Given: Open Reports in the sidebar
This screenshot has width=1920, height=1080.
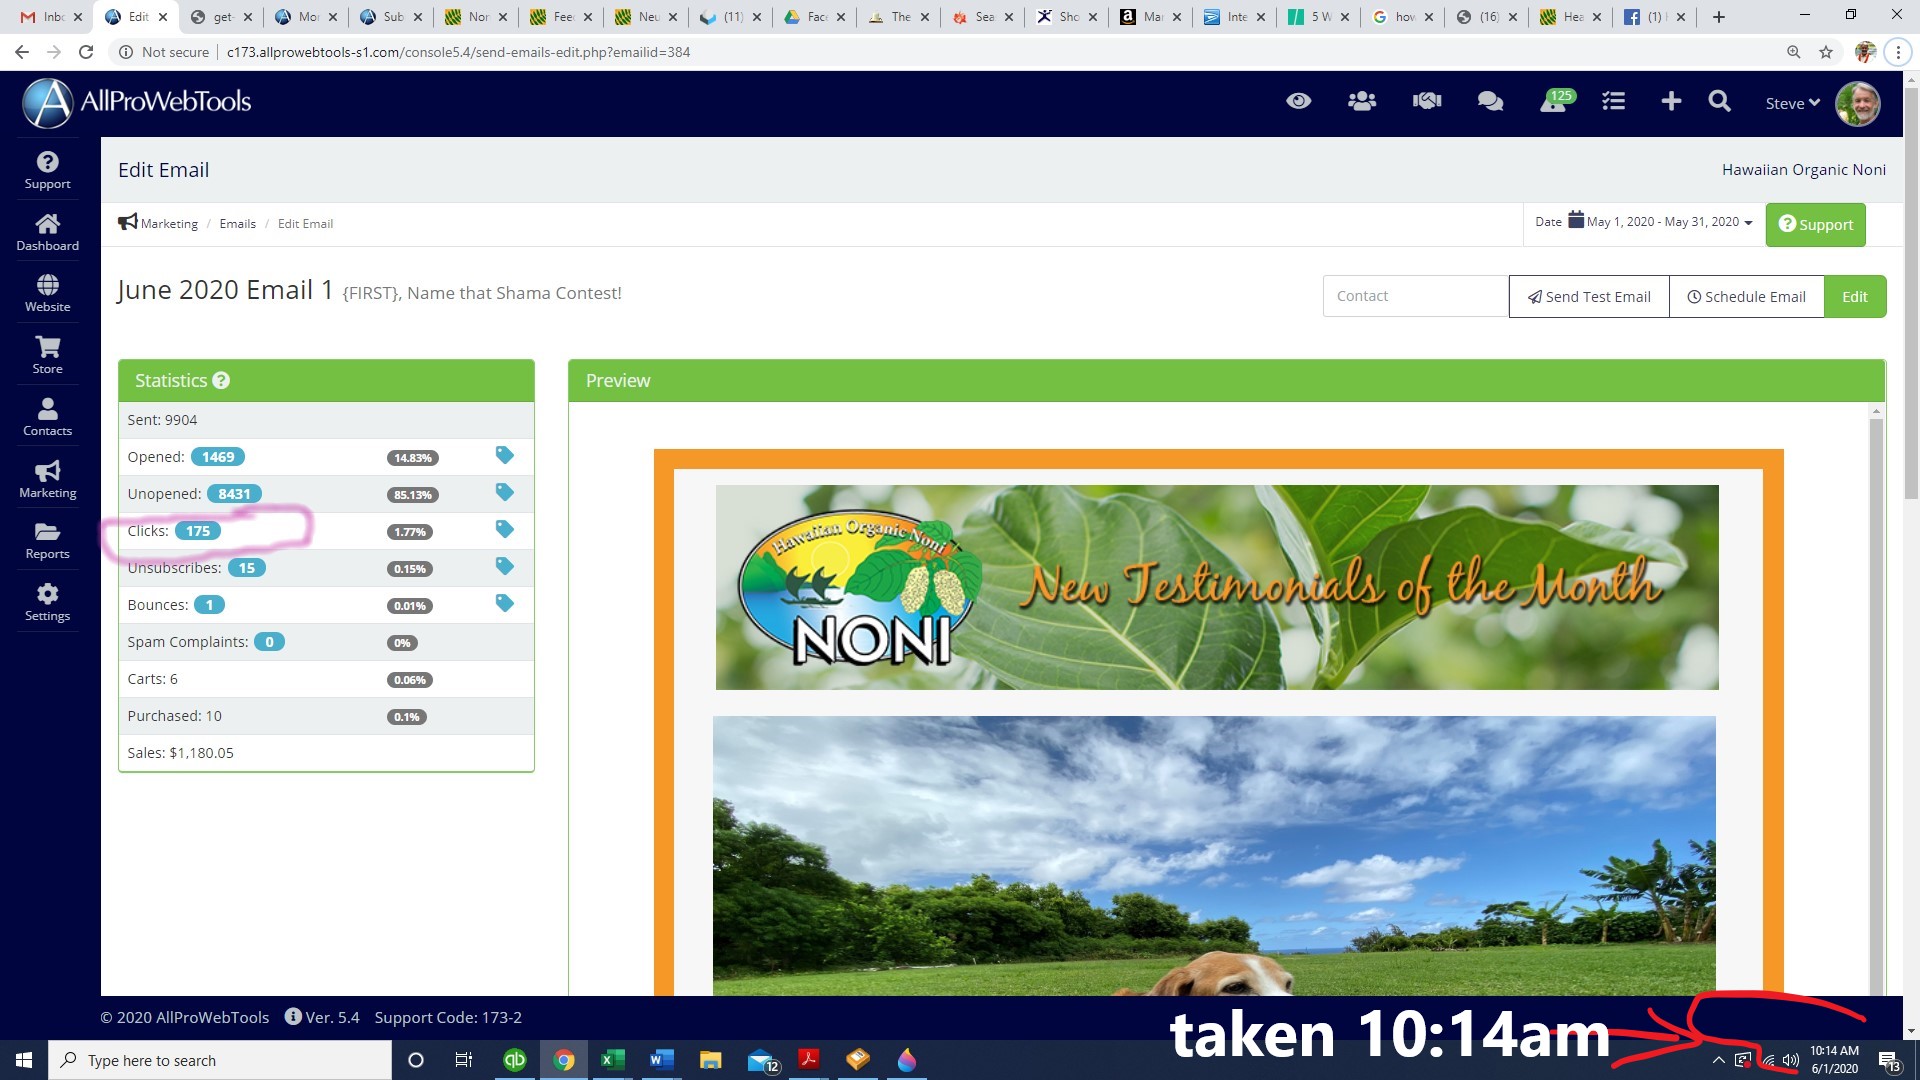Looking at the screenshot, I should [47, 540].
